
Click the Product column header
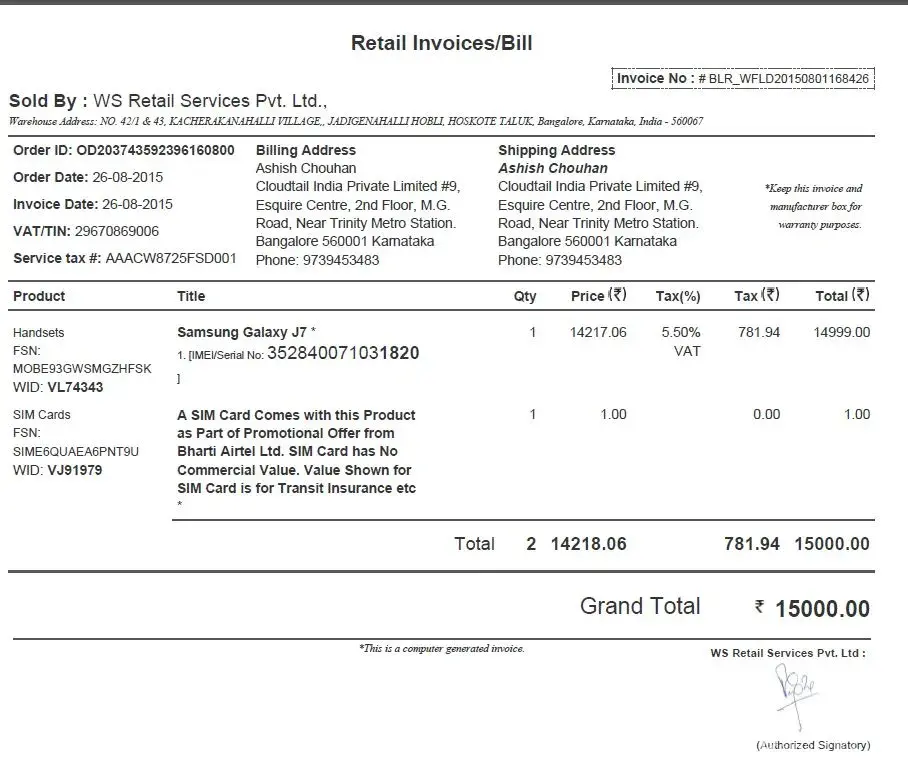[x=39, y=296]
